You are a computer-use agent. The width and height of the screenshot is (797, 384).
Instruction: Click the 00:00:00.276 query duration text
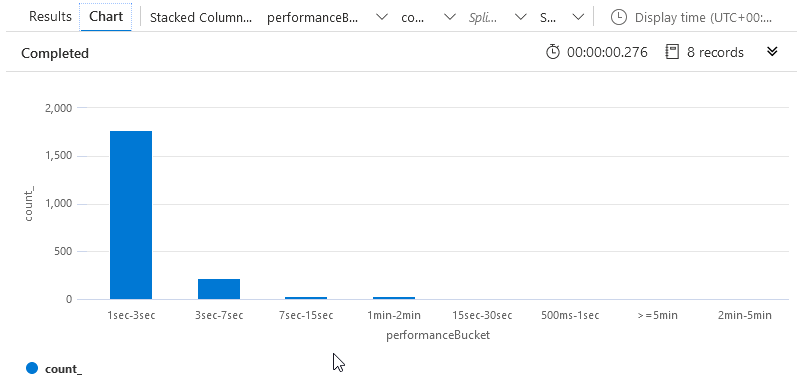point(607,52)
